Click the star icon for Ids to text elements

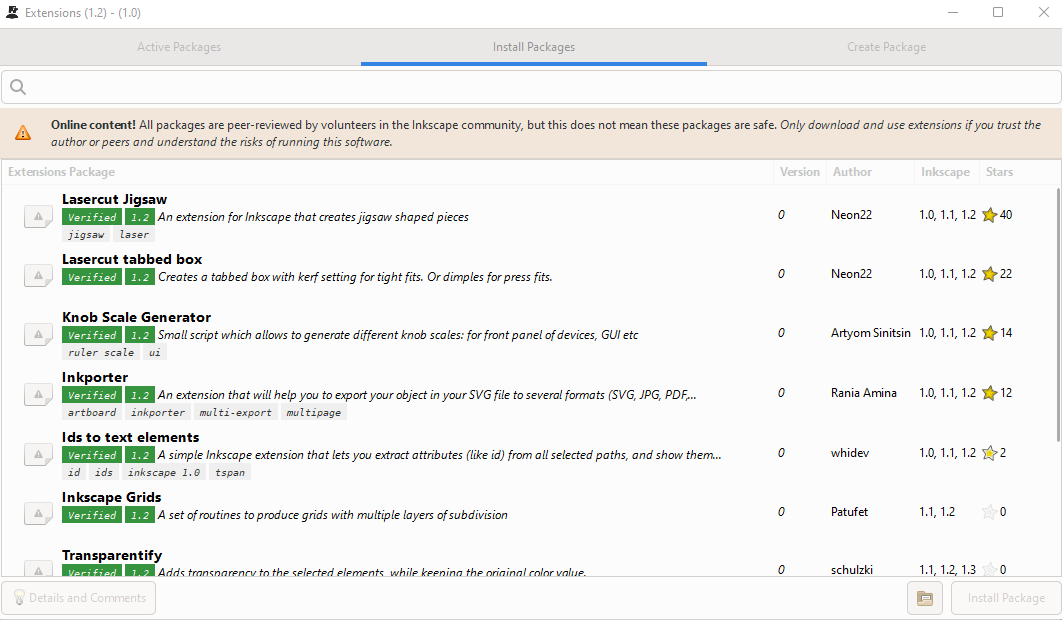(x=990, y=453)
